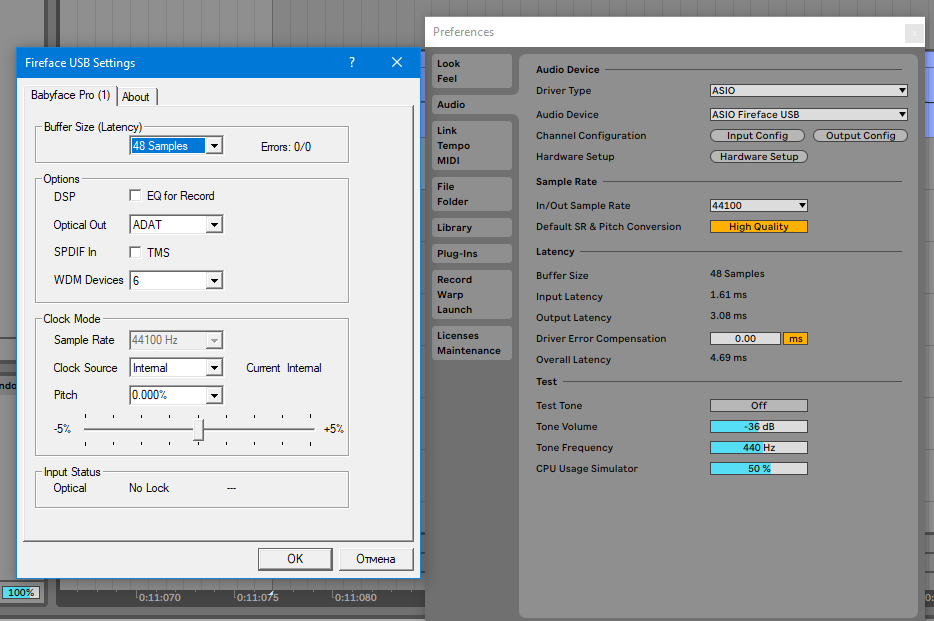Close the Preferences window

pos(914,33)
